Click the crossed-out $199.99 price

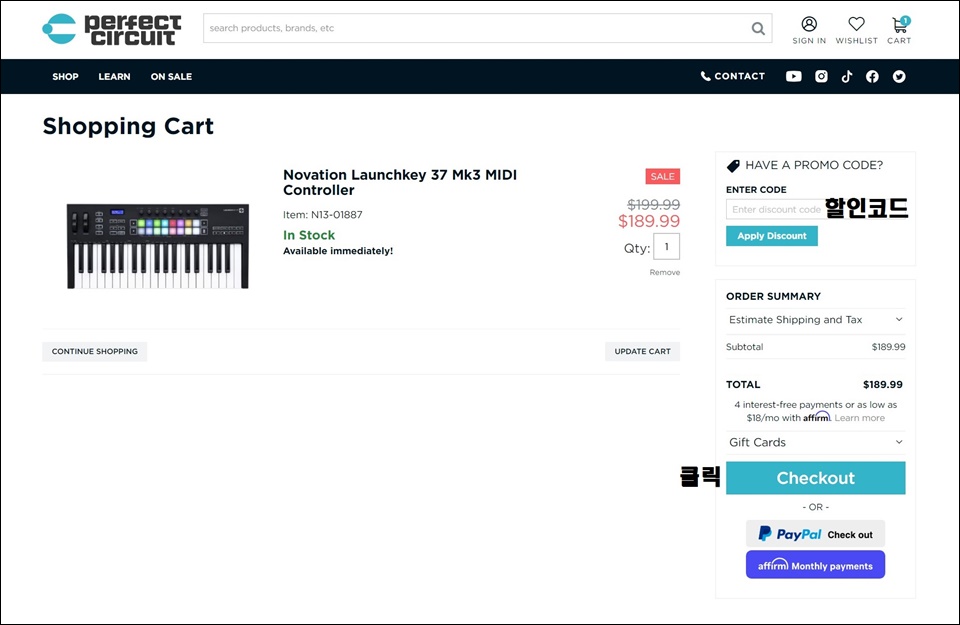click(x=653, y=204)
